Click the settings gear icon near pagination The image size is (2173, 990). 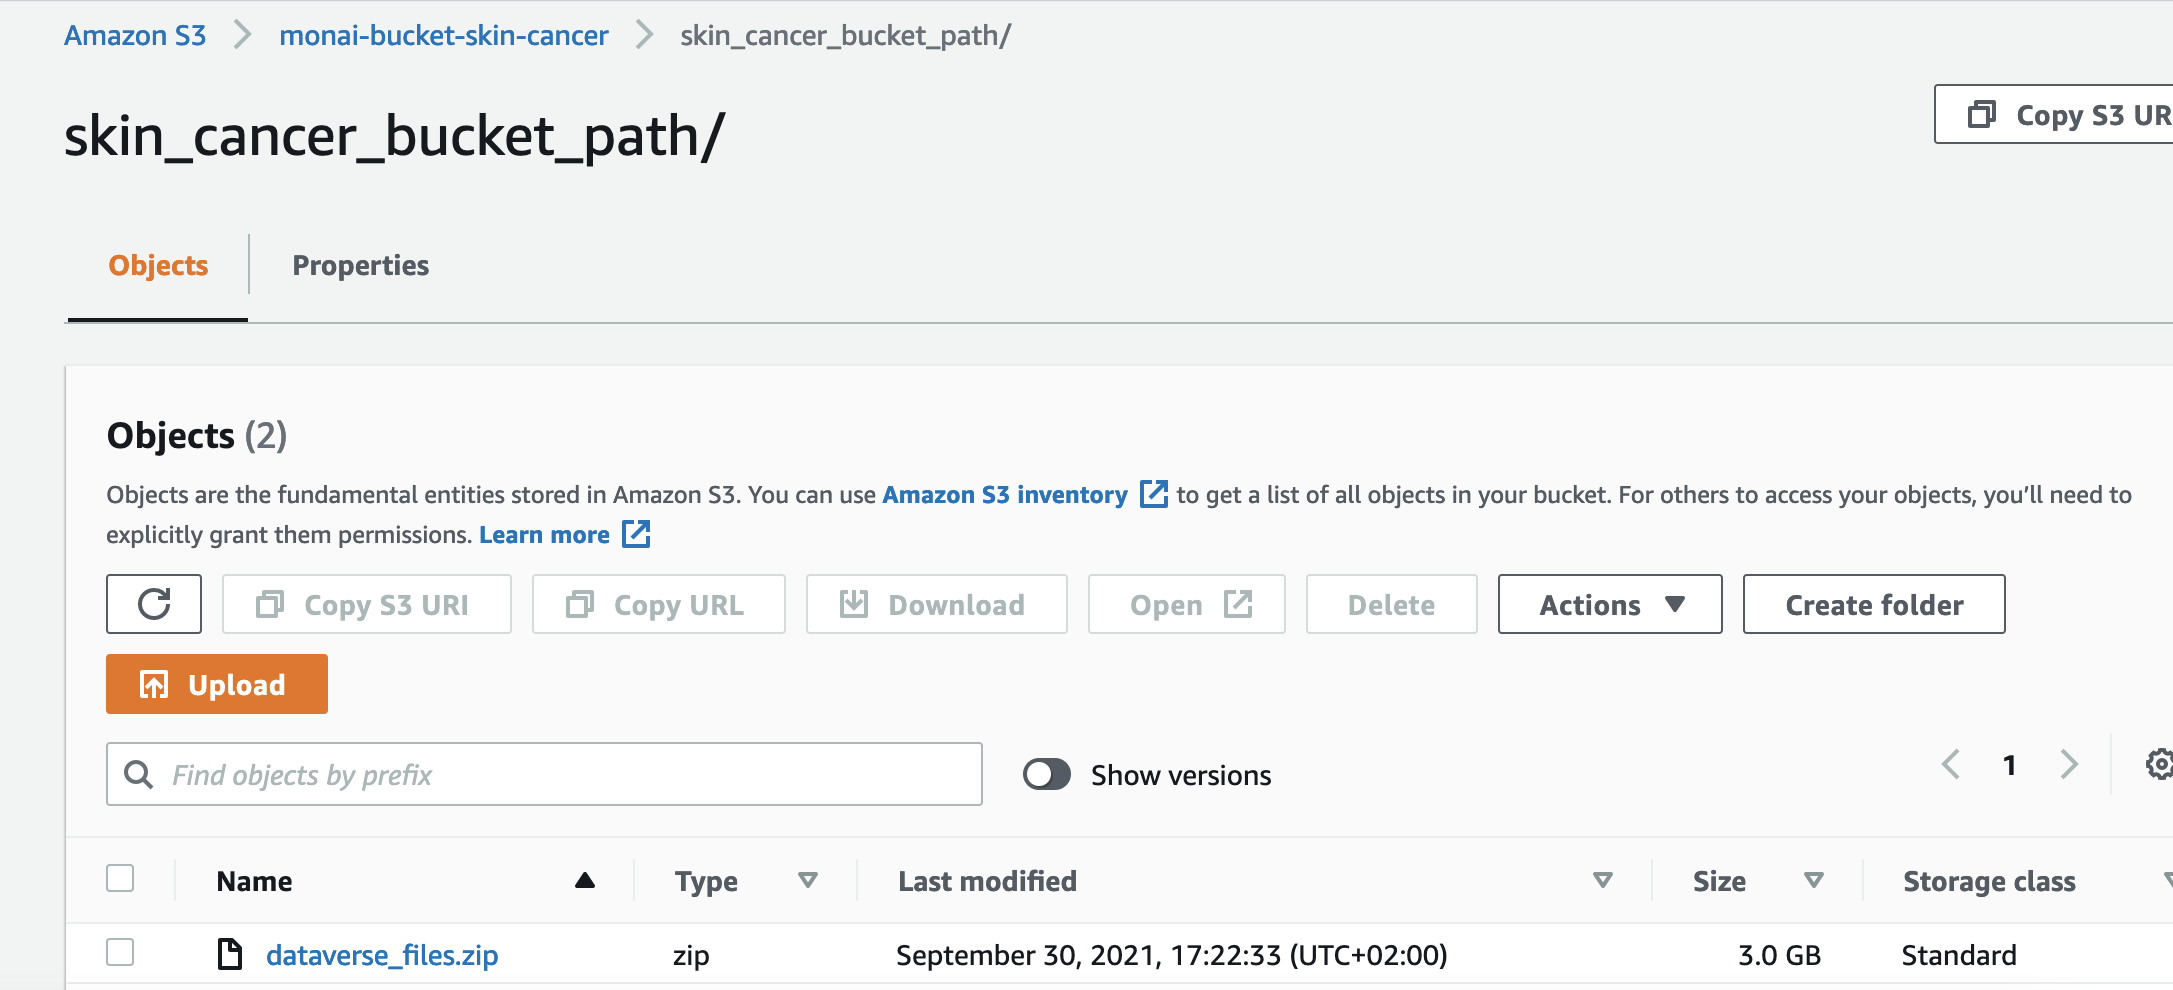coord(2160,765)
